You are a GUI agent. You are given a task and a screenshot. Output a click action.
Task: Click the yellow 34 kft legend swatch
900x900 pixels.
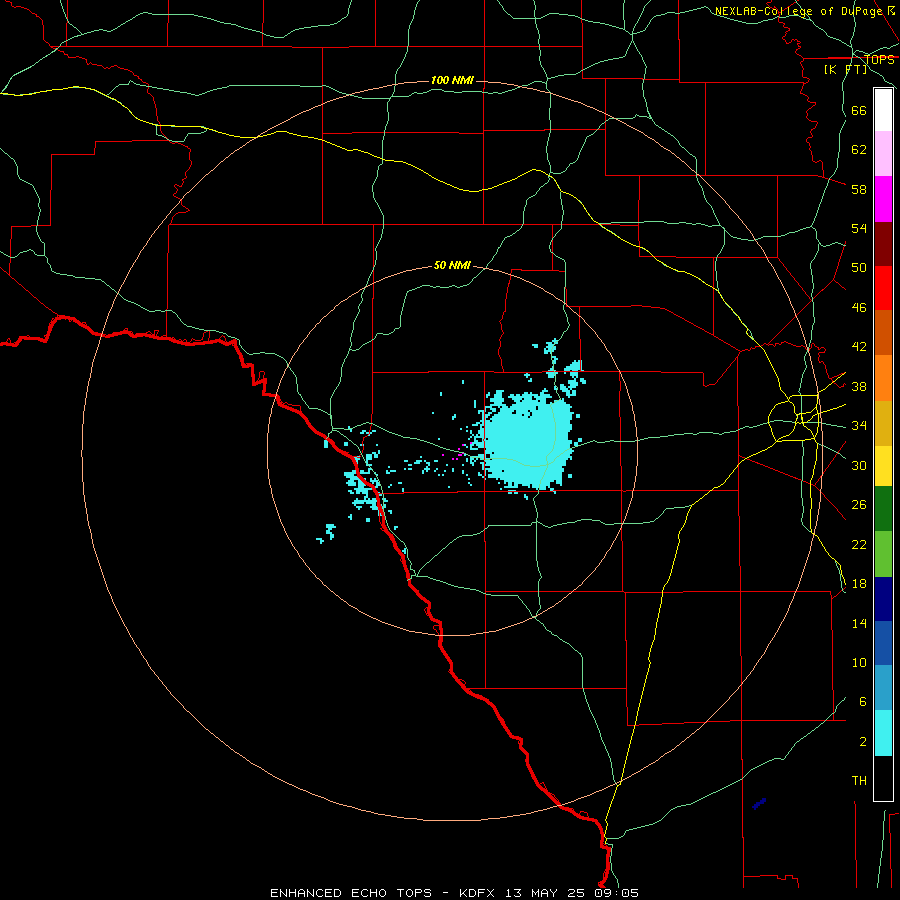(x=883, y=466)
